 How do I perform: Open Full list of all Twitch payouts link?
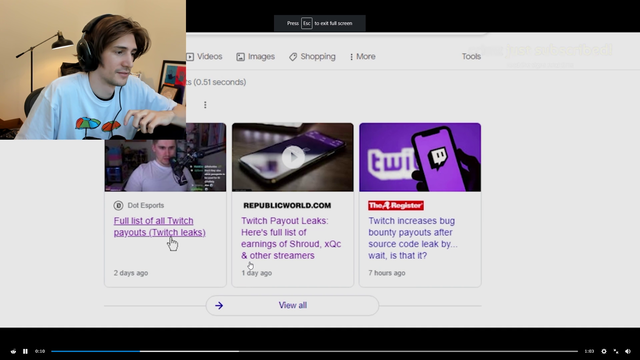click(159, 227)
